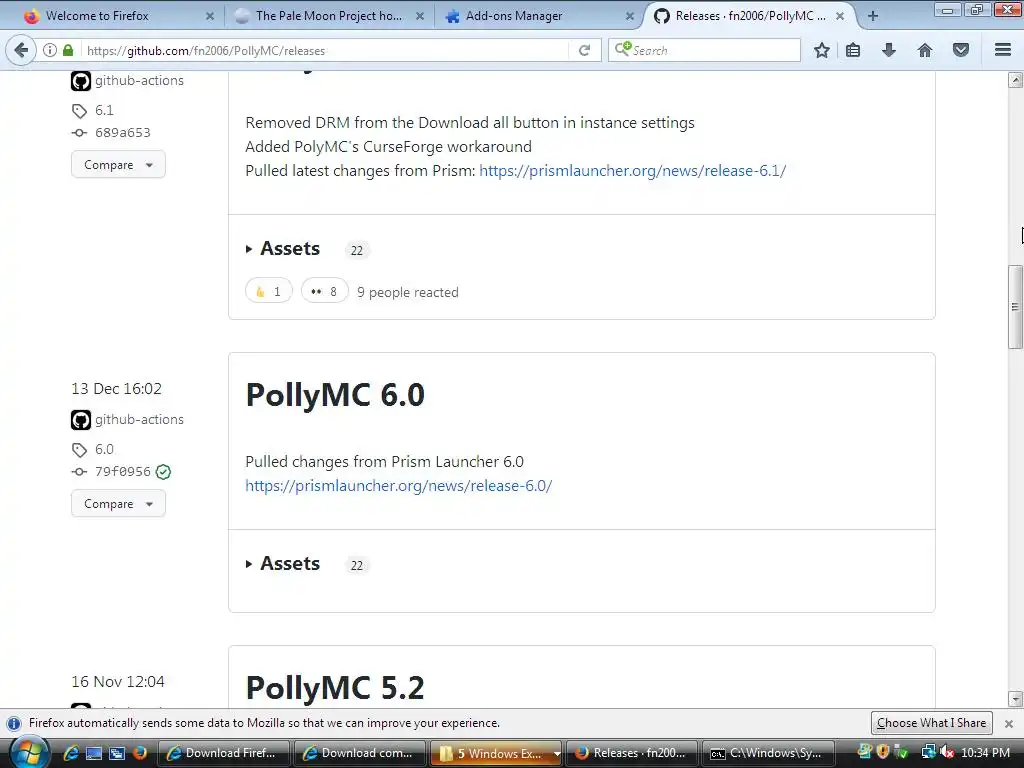Click the taskbar clock 10:34 PM

pos(985,753)
